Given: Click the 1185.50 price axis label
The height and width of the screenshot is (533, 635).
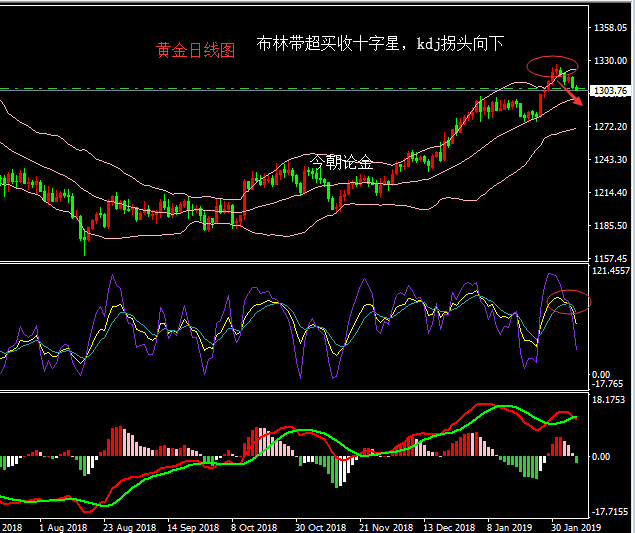Looking at the screenshot, I should (610, 226).
